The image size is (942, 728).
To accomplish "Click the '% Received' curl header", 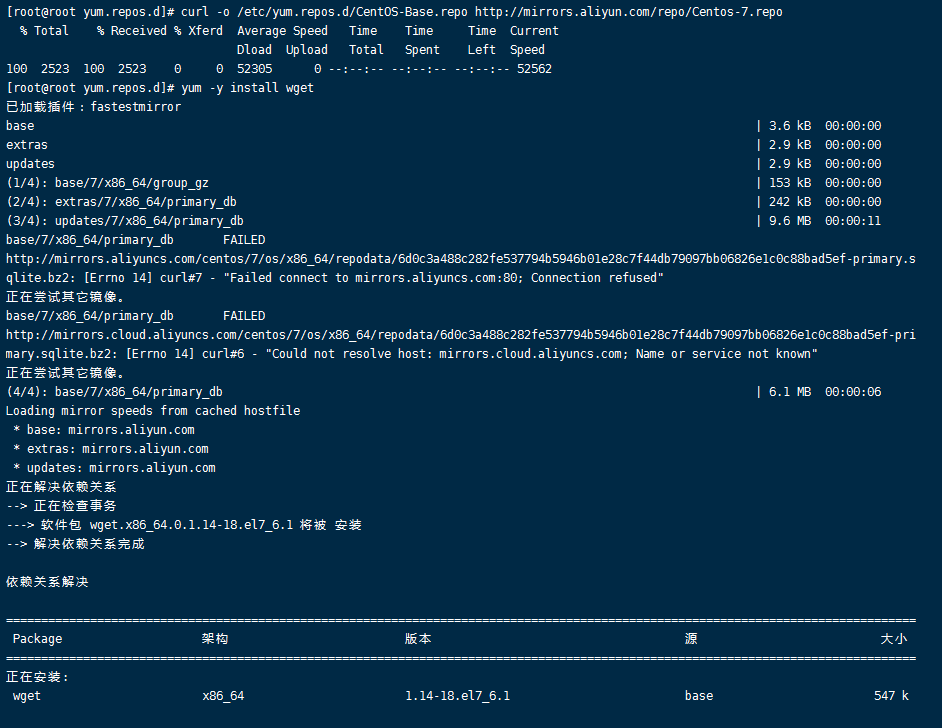I will tap(132, 31).
